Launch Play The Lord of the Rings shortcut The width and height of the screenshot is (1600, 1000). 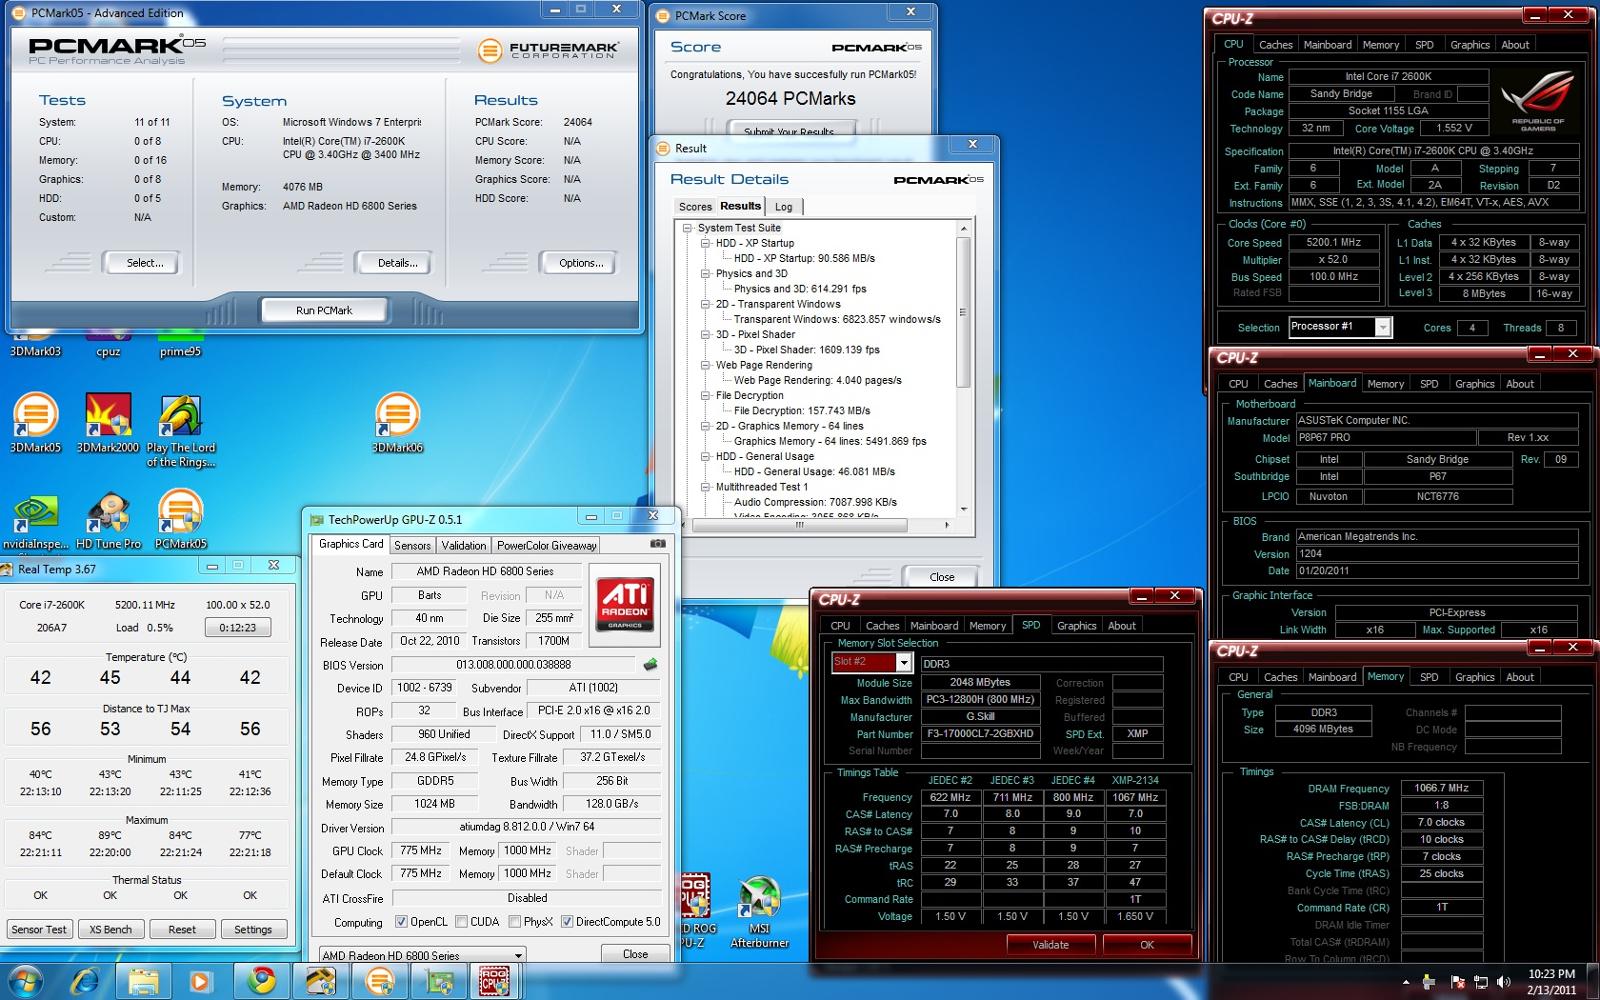point(181,430)
